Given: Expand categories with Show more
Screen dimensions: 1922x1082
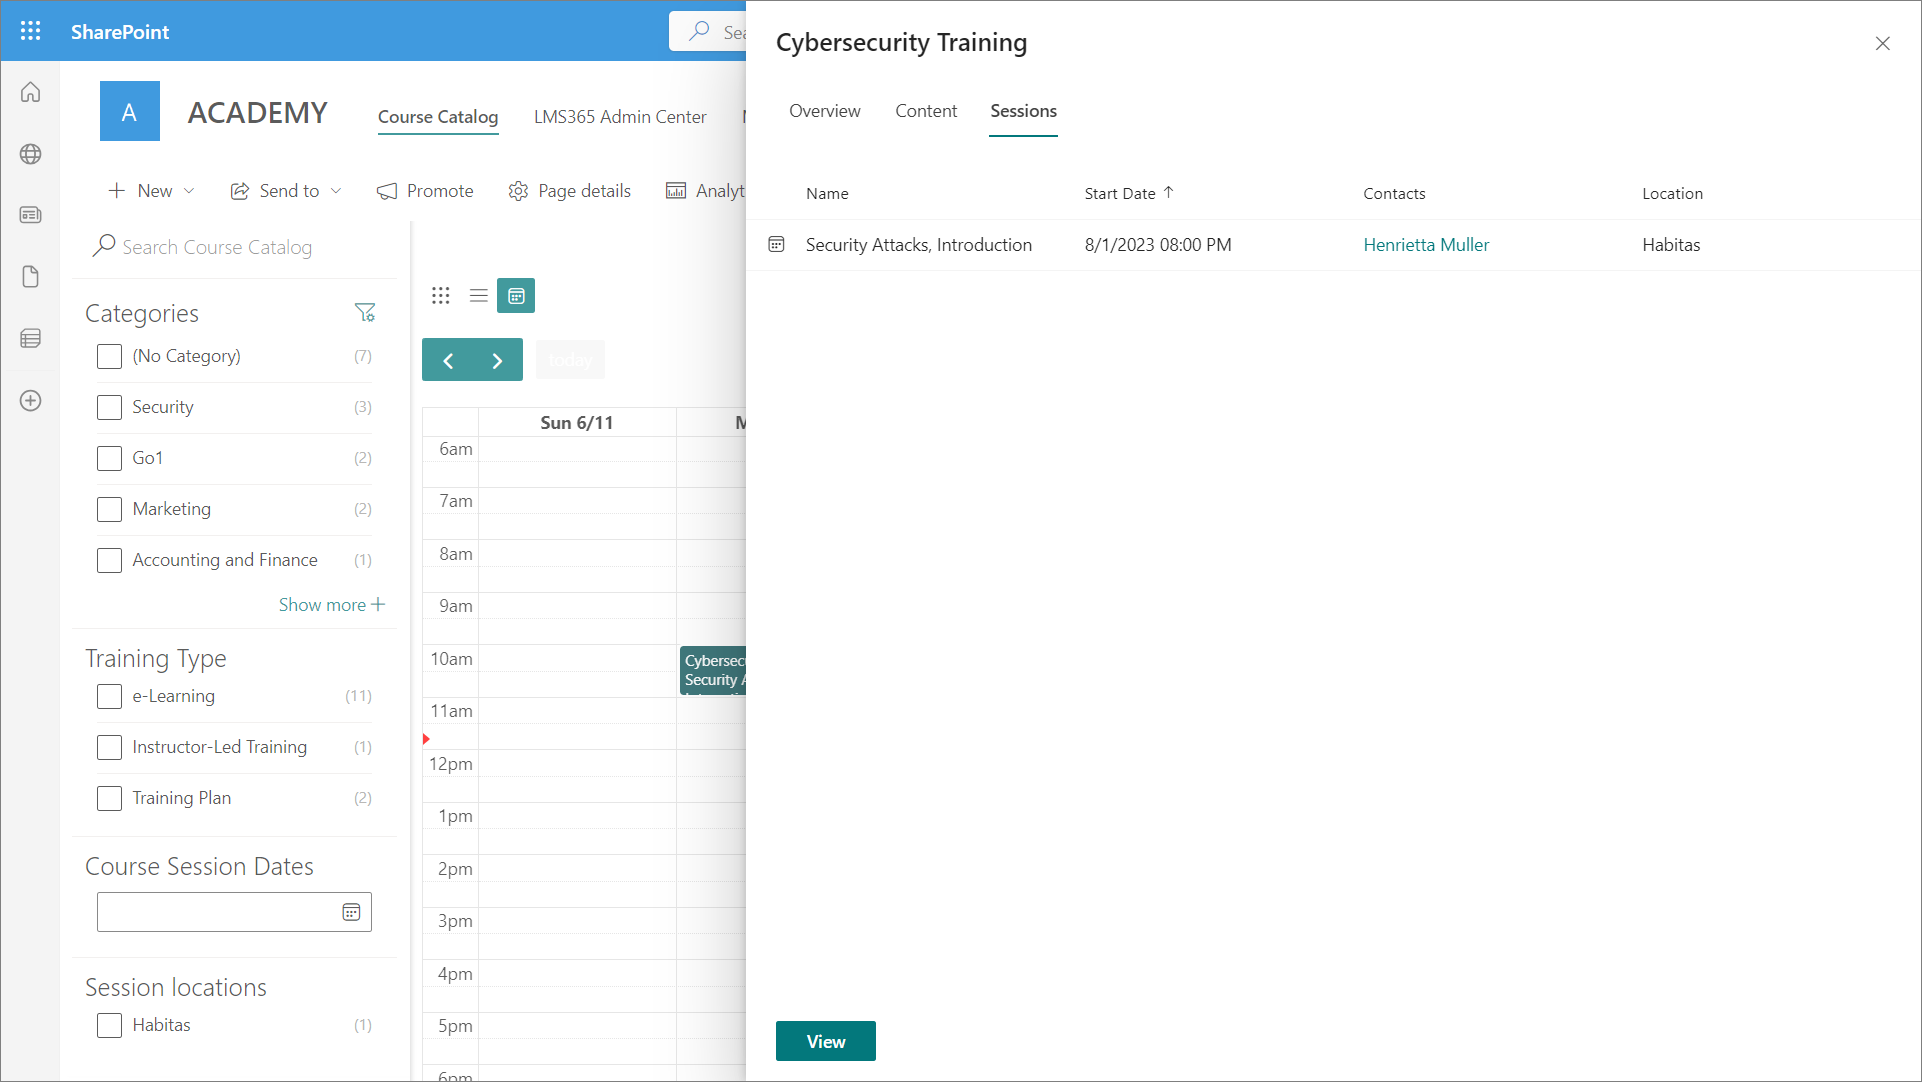Looking at the screenshot, I should tap(331, 605).
